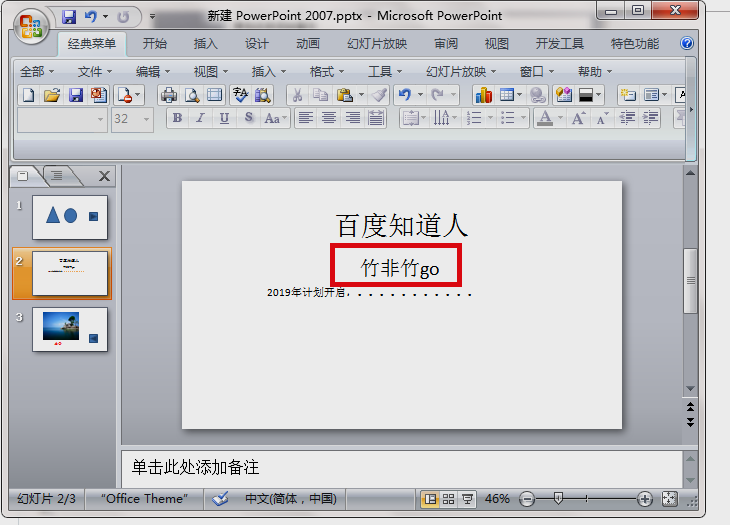Zoom in with the plus button
Screen dimensions: 730x525
pos(645,500)
